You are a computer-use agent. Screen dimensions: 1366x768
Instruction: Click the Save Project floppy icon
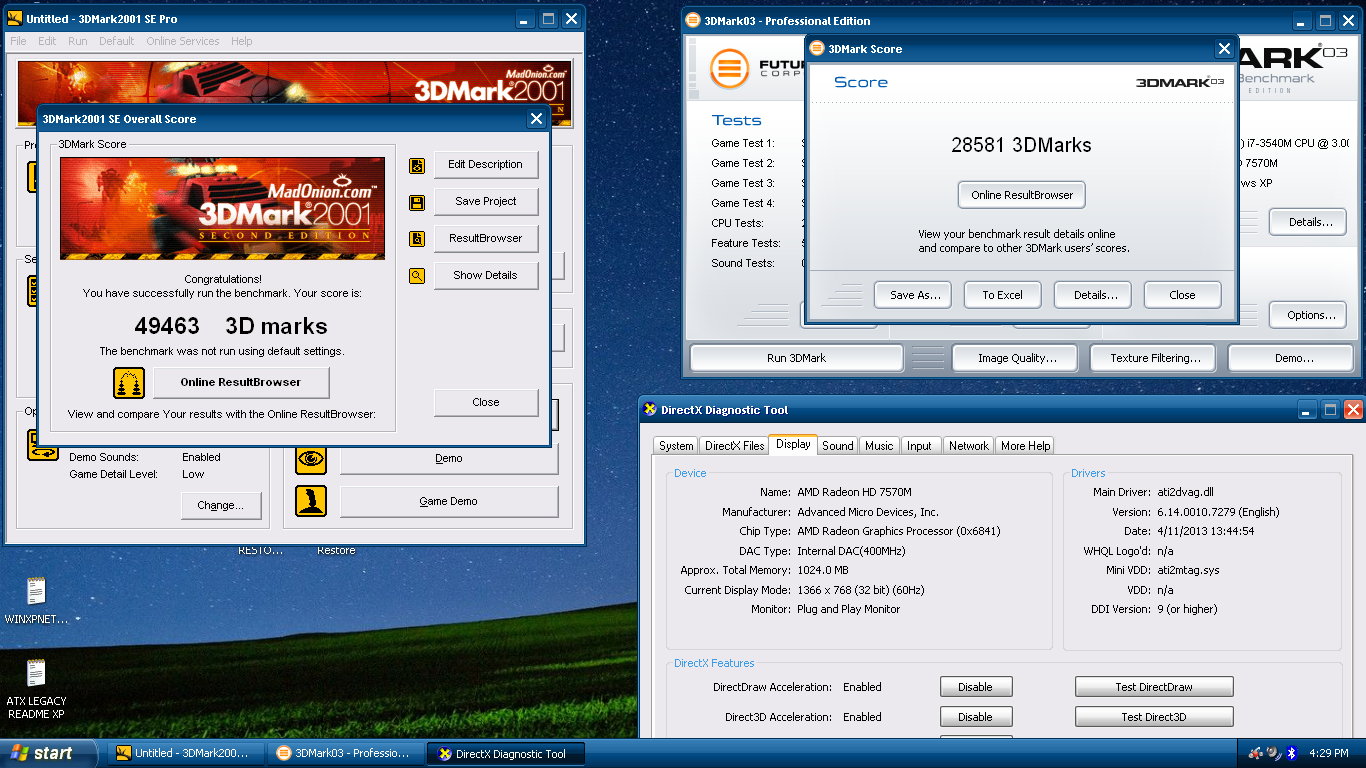click(417, 202)
